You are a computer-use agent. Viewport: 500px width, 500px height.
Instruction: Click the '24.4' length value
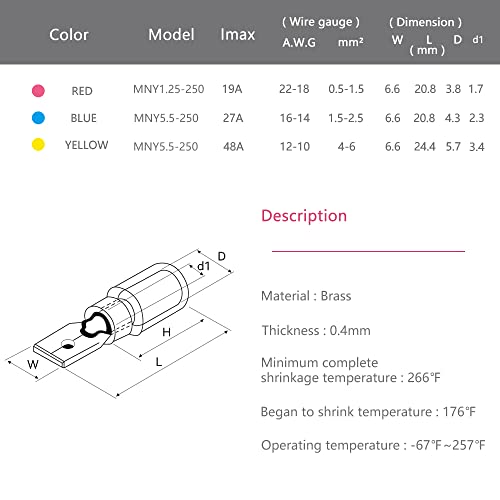click(425, 147)
